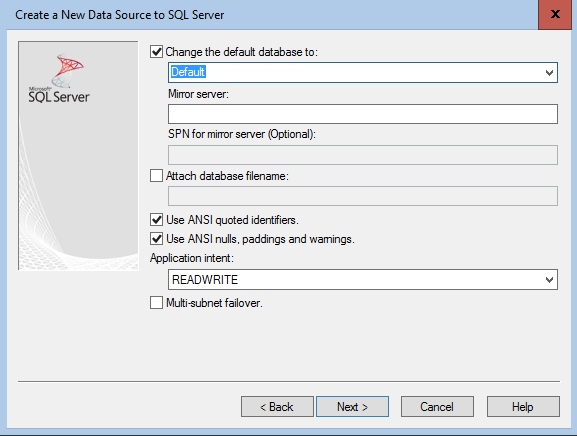The image size is (577, 436).
Task: Go to the previous step with Back
Action: [x=277, y=407]
